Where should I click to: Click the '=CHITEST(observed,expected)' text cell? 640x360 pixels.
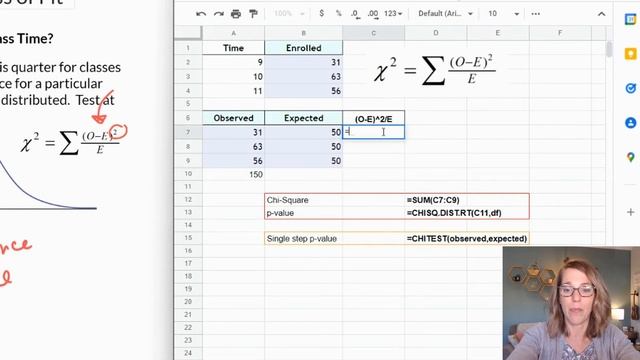coord(467,238)
